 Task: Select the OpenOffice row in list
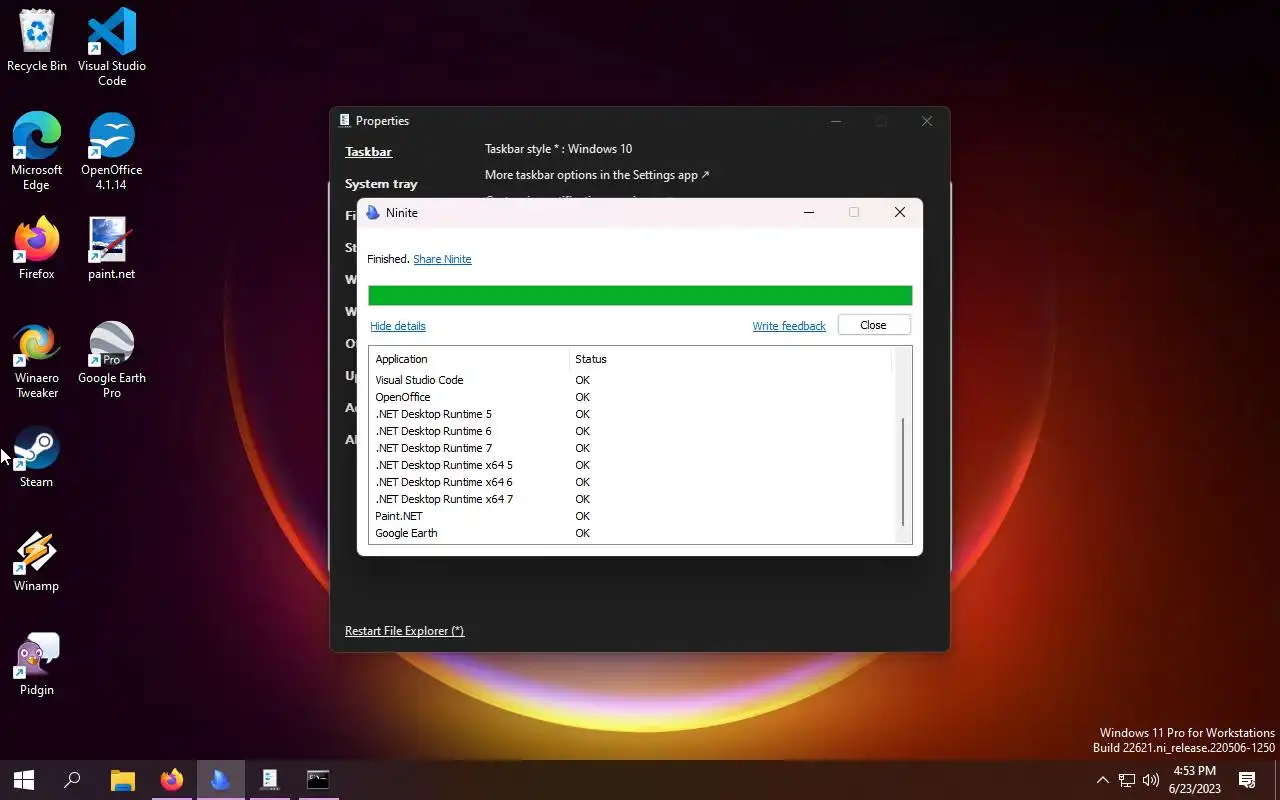point(630,397)
